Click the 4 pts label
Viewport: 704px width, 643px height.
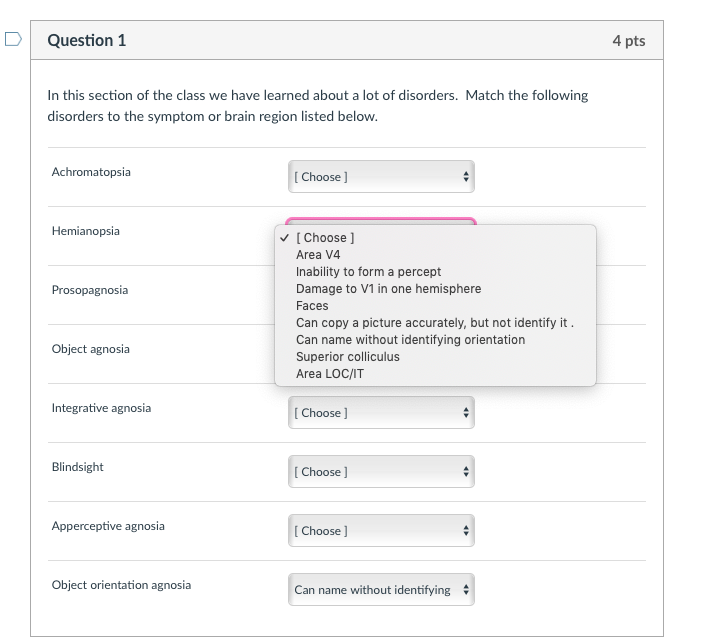point(628,41)
